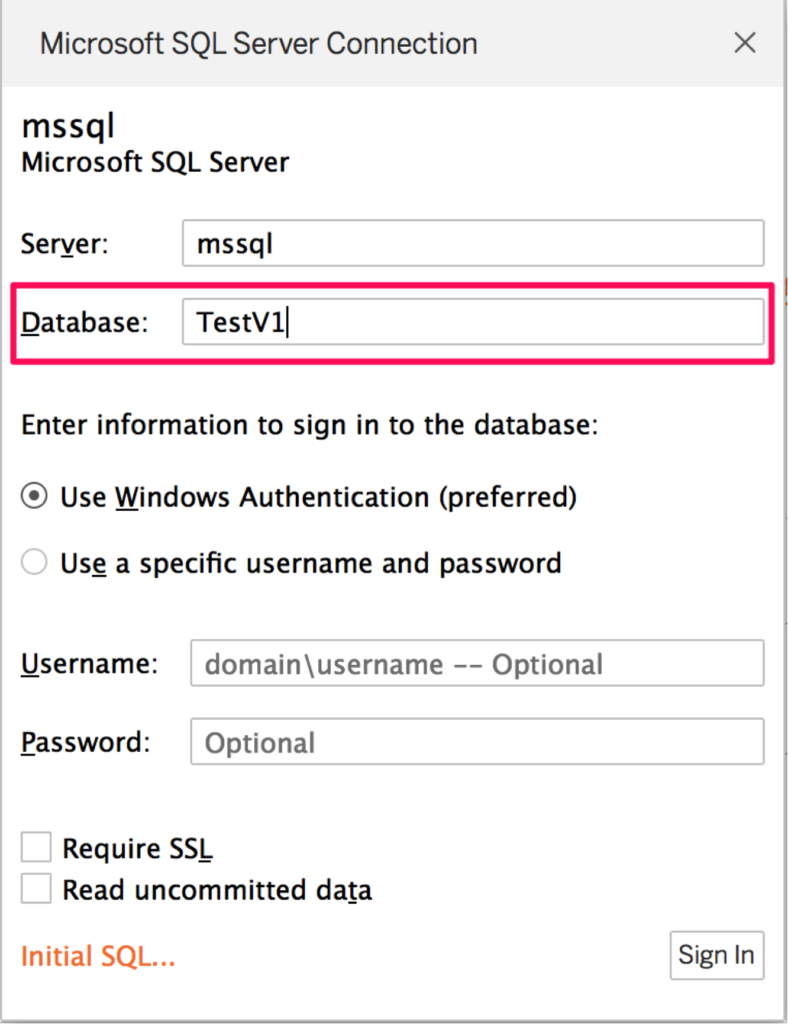Open the Initial SQL dialog

point(96,955)
